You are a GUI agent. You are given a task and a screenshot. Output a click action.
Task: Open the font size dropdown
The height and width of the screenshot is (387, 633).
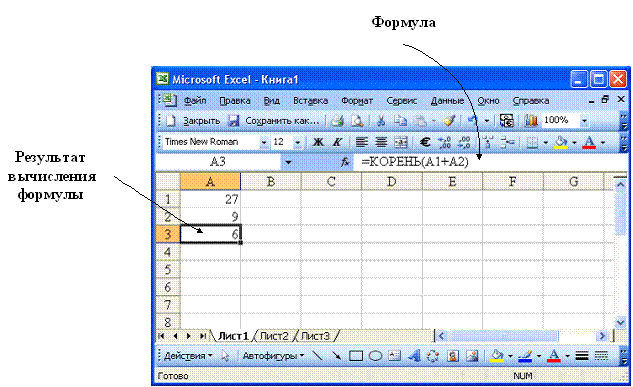click(298, 142)
